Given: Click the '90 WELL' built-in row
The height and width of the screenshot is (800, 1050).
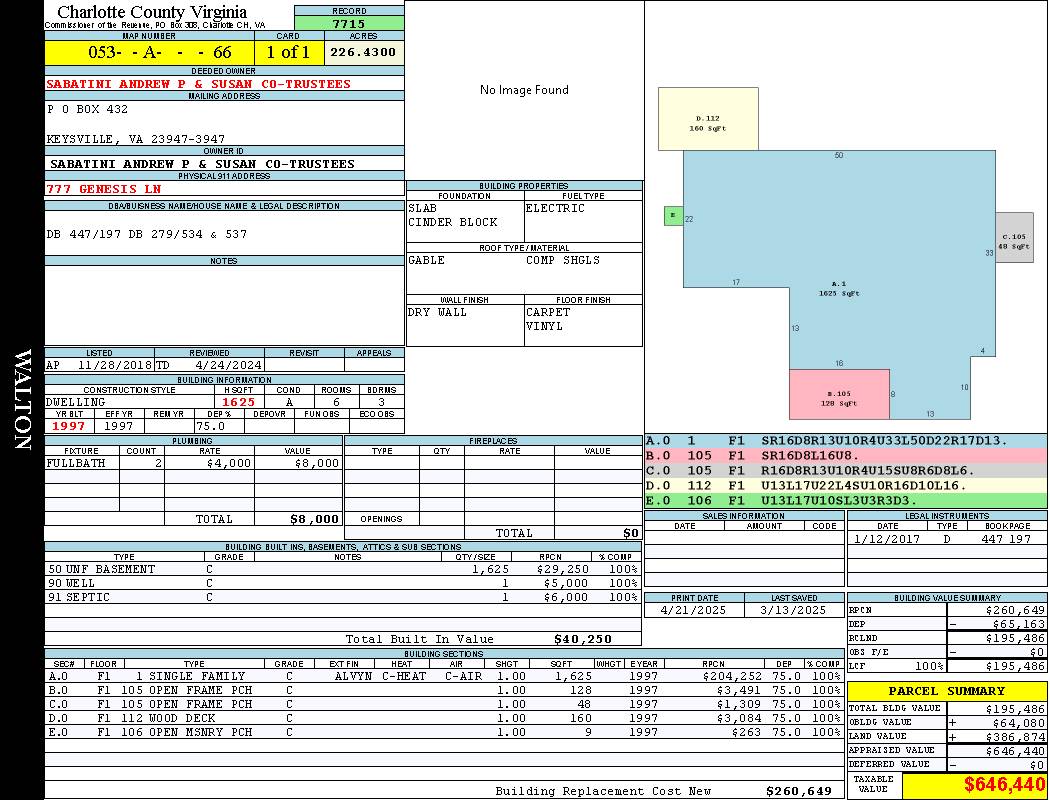Looking at the screenshot, I should 343,584.
